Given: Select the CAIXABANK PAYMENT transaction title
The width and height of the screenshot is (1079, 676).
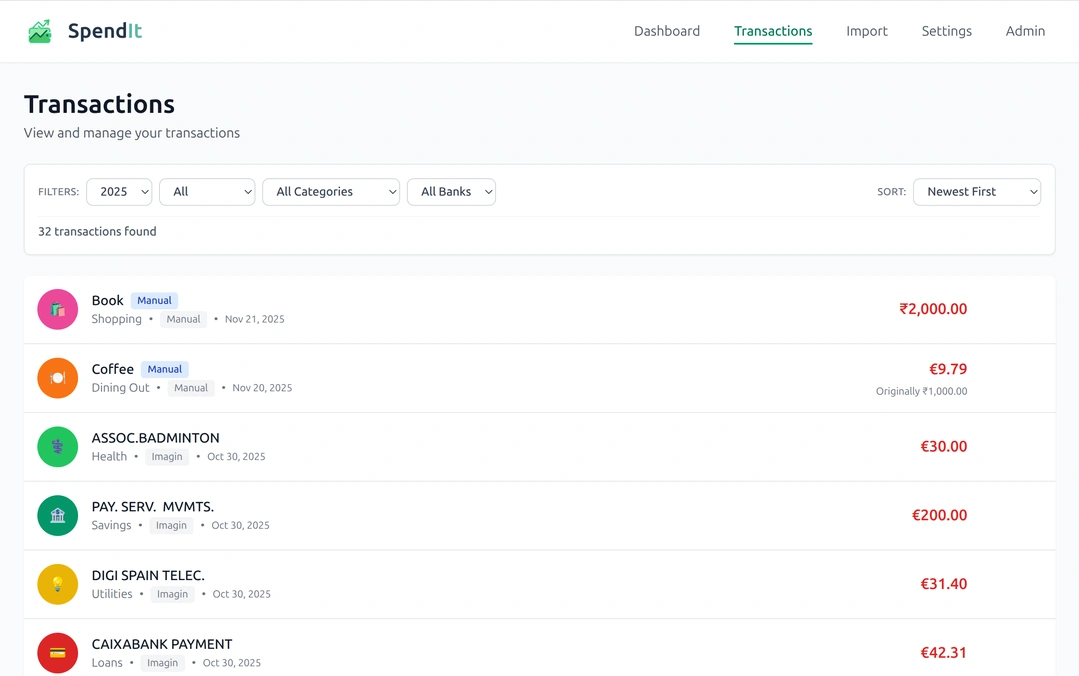Looking at the screenshot, I should click(x=162, y=644).
